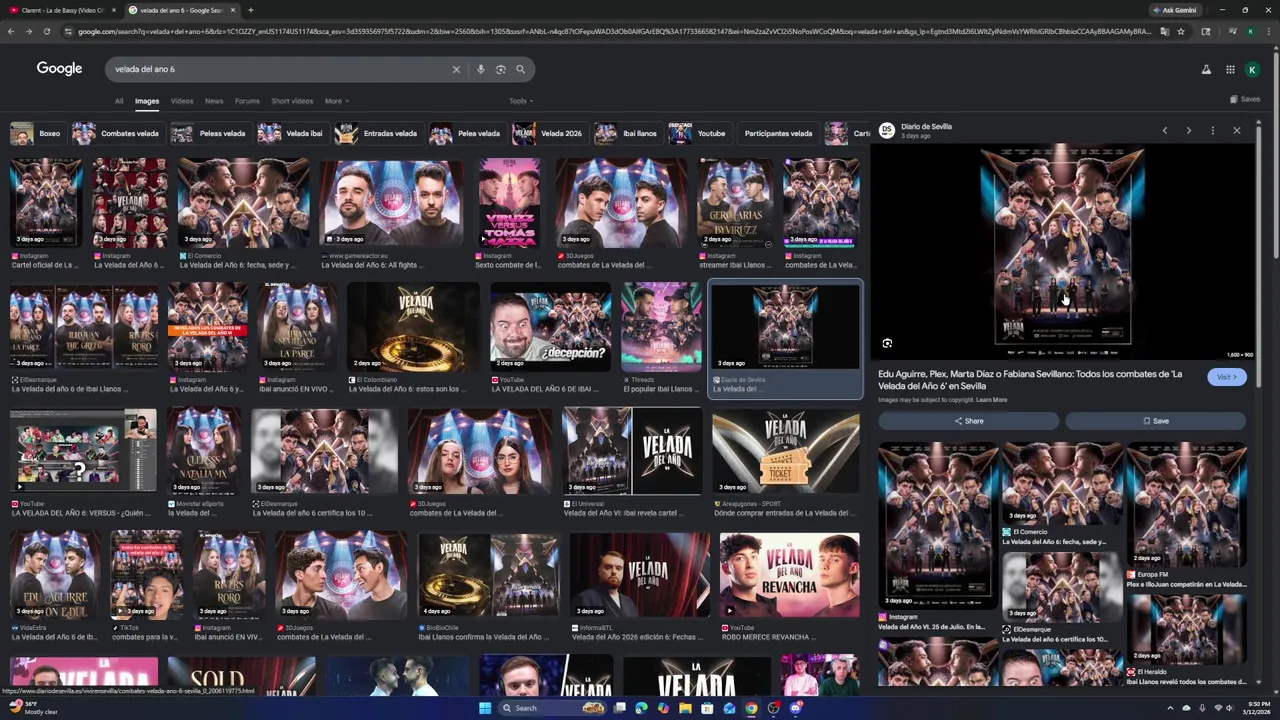Search inside image with Lens icon on preview
The image size is (1280, 720).
point(887,343)
